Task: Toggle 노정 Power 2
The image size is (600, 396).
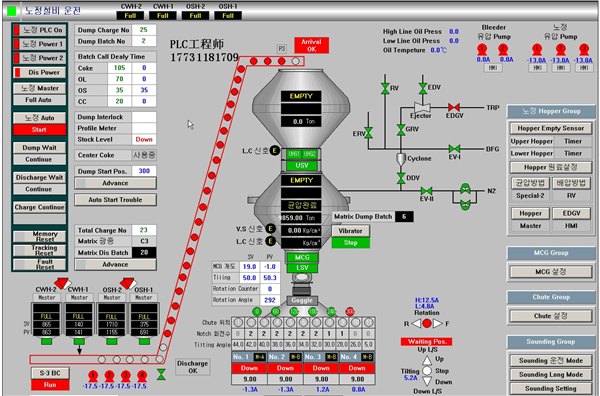Action: point(39,58)
